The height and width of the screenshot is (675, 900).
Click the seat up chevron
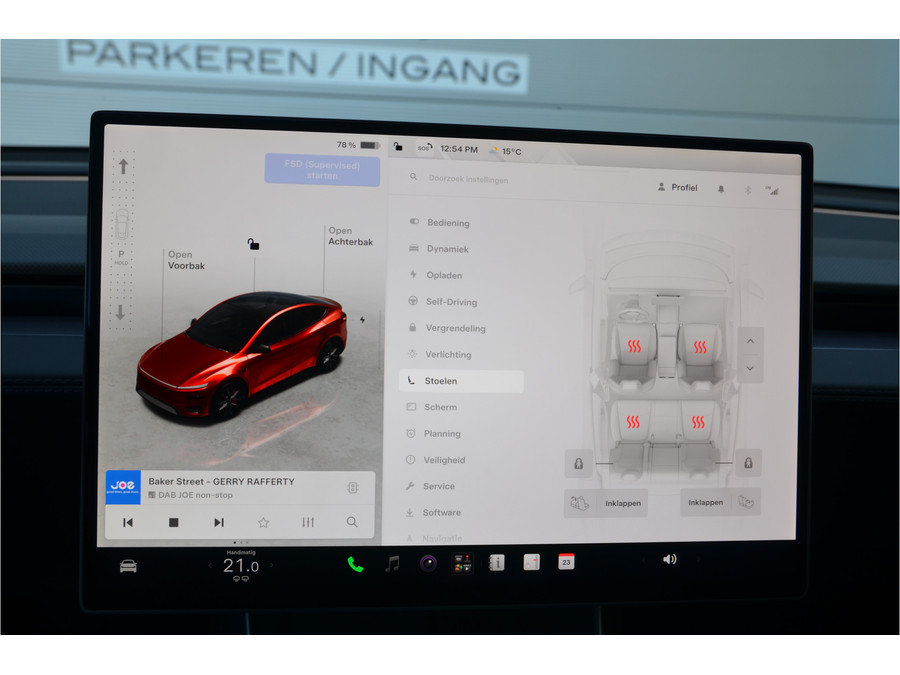[750, 342]
